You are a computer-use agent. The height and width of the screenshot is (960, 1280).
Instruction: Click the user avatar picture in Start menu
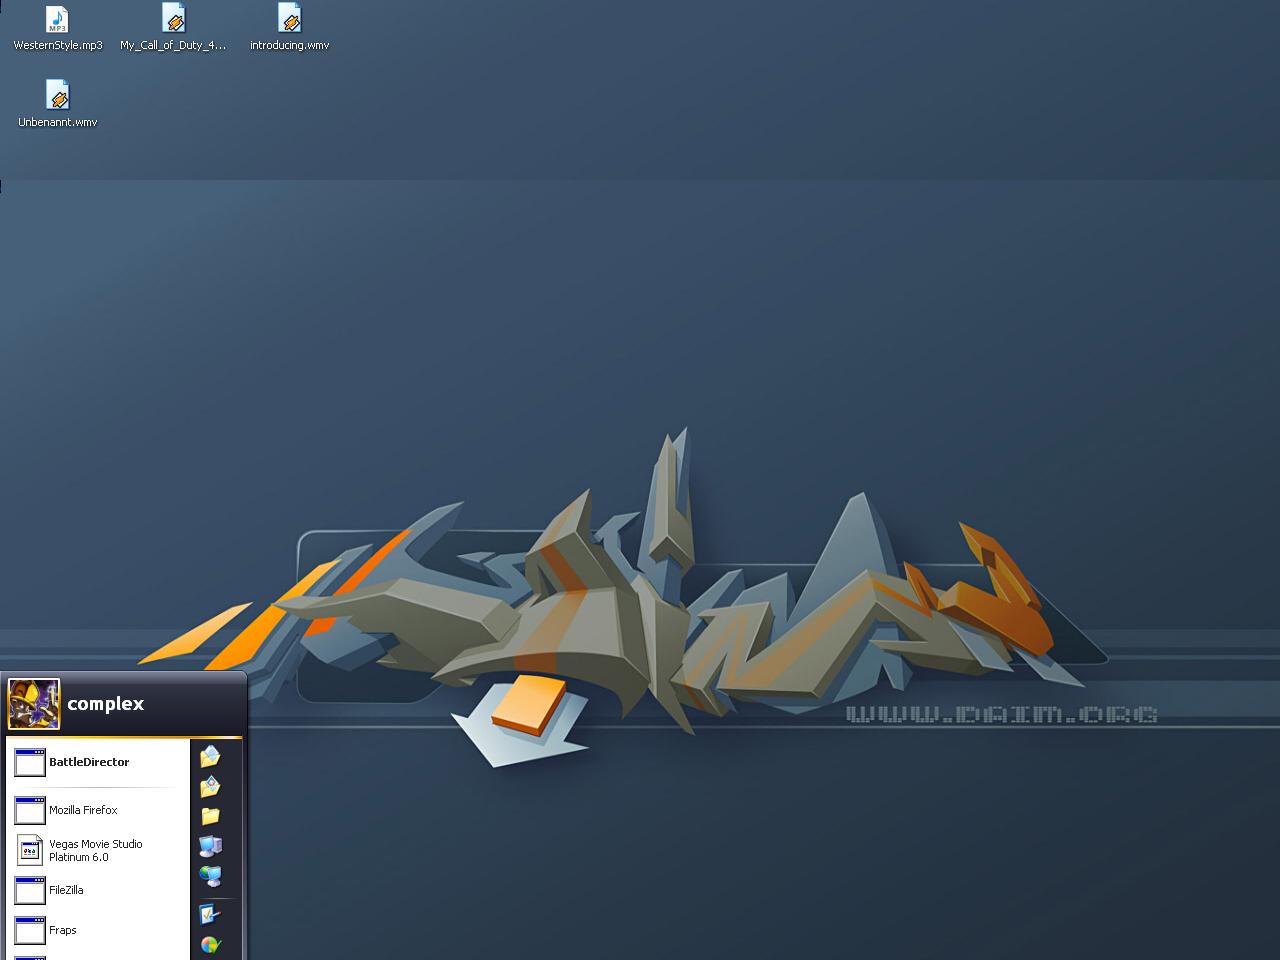[33, 704]
